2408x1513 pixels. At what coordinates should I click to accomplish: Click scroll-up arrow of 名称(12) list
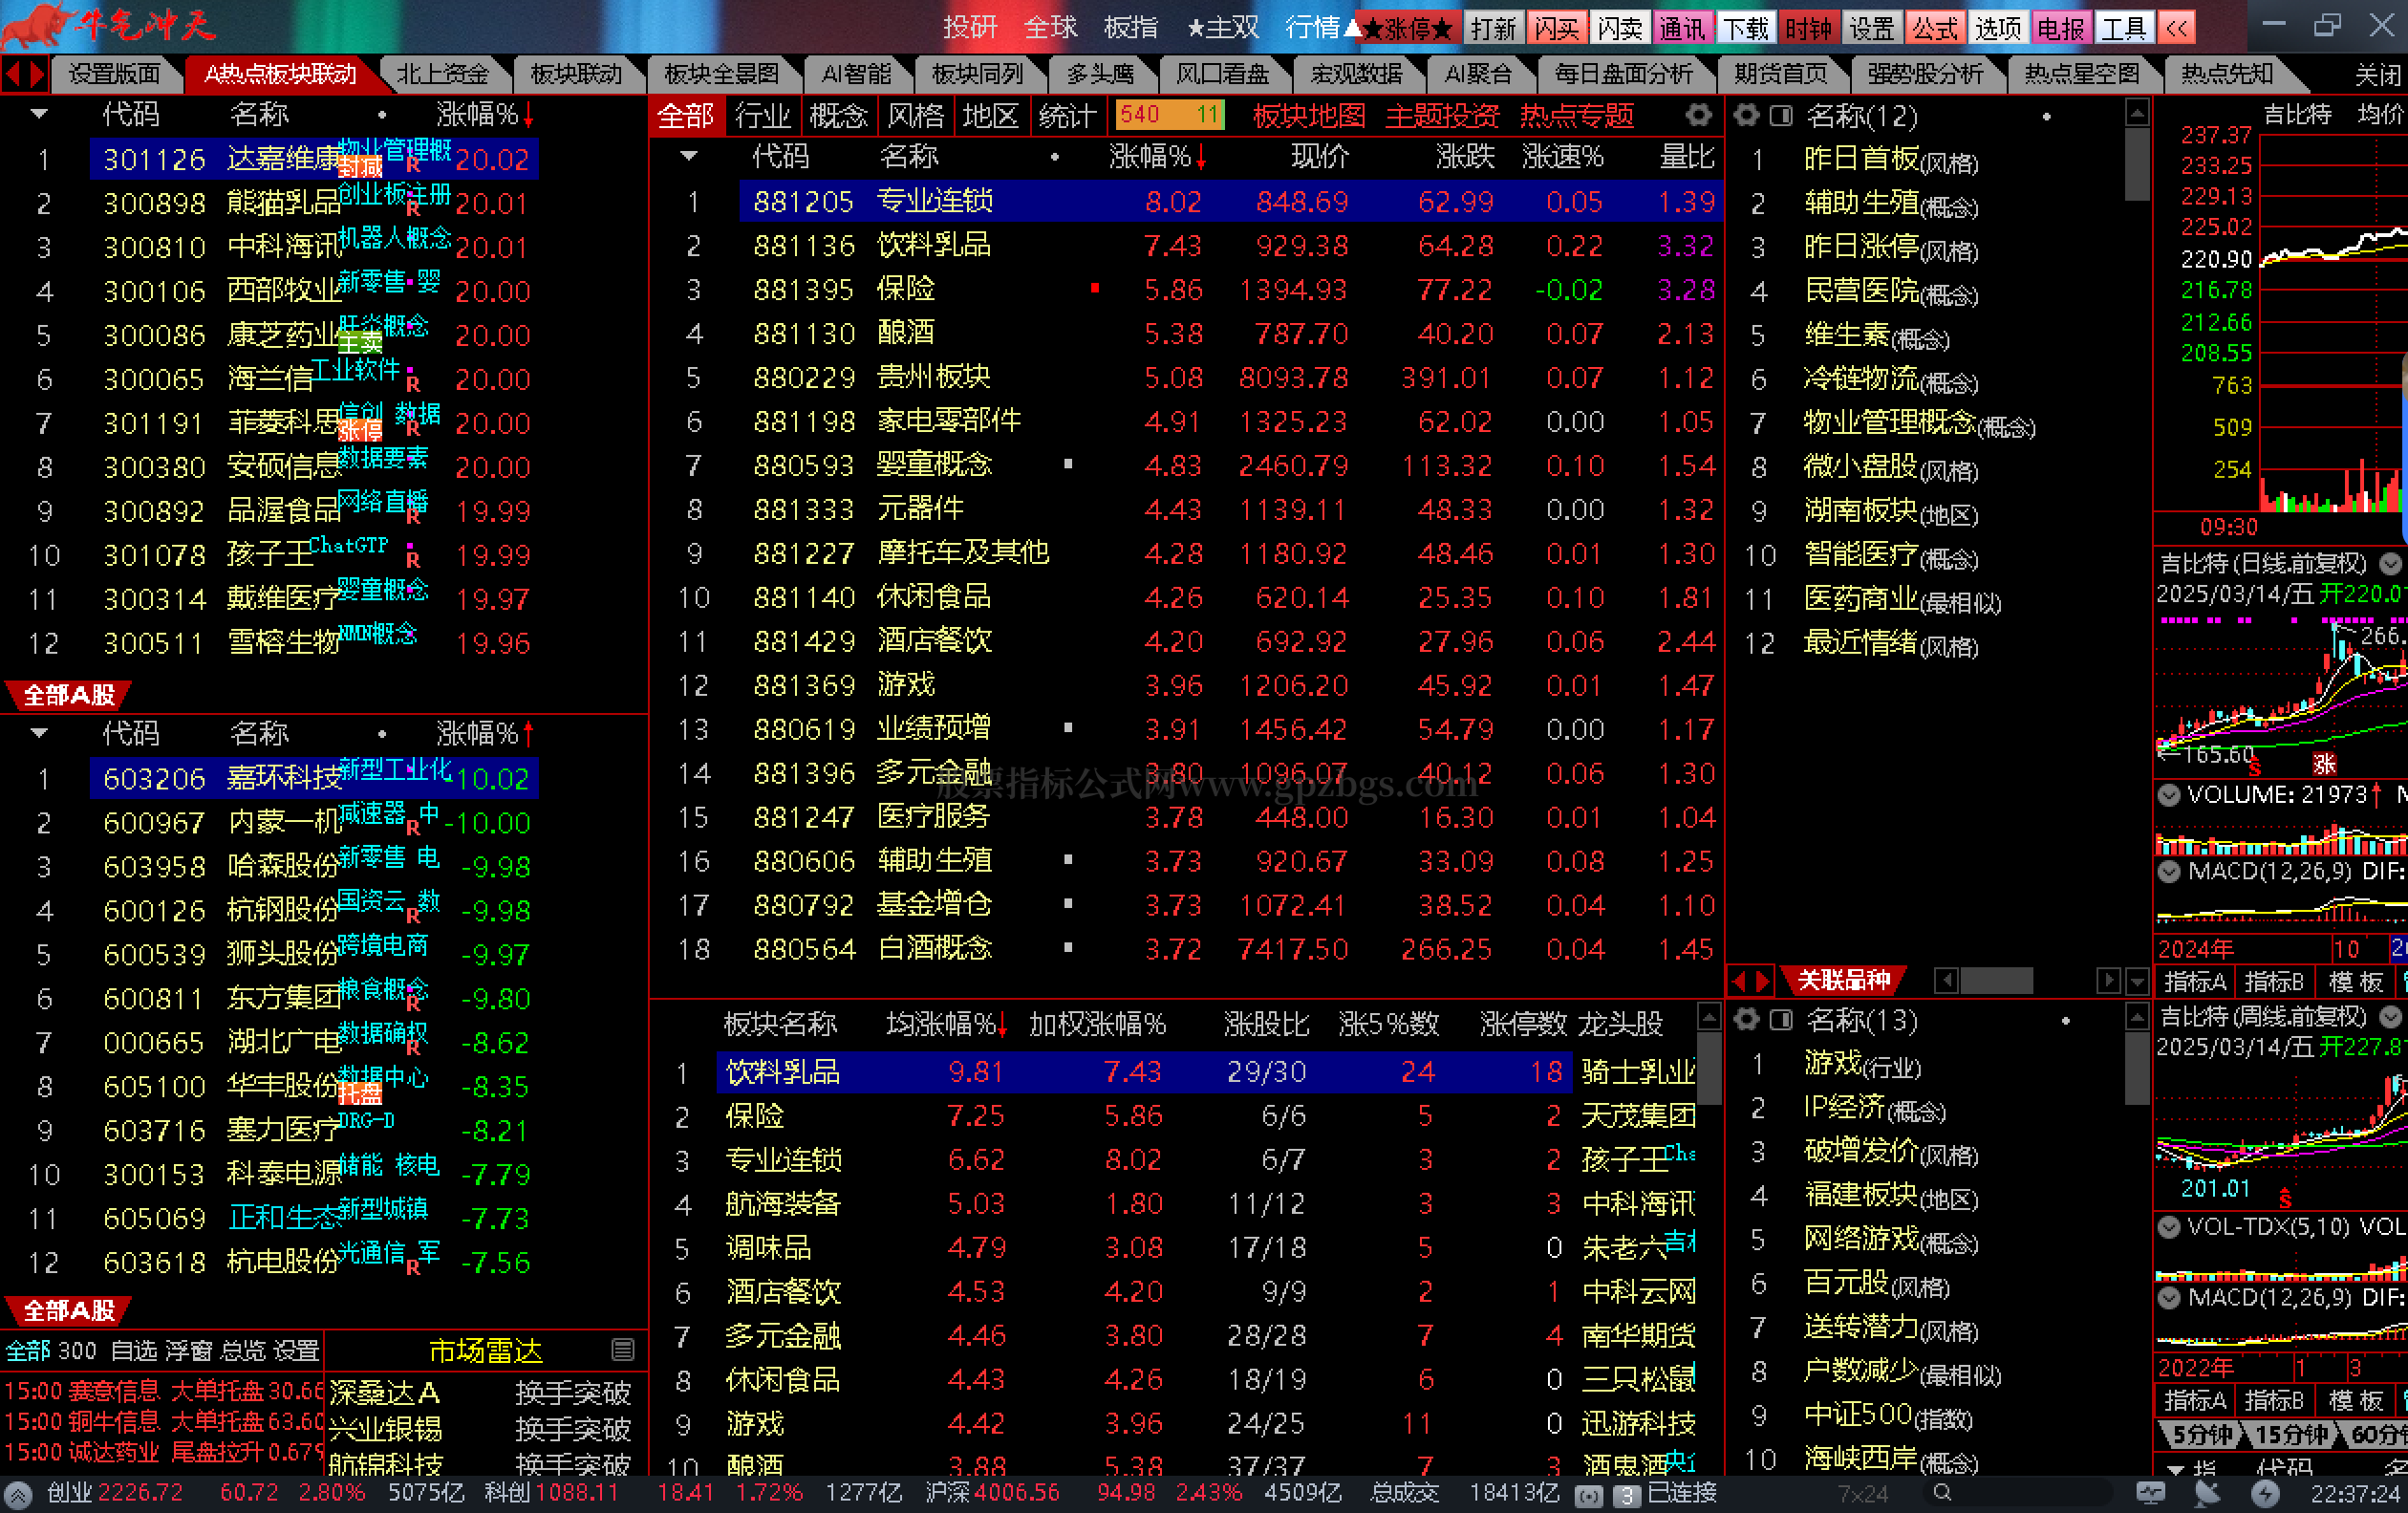(x=2137, y=113)
